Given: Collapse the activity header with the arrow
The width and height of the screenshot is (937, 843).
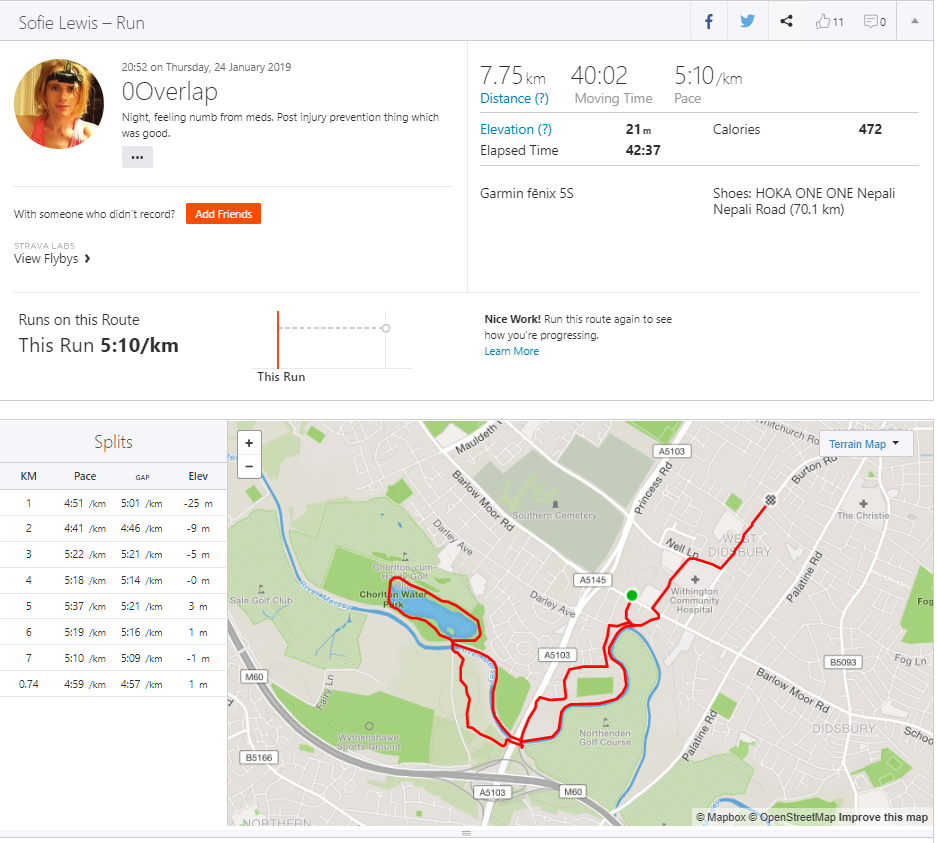Looking at the screenshot, I should coord(914,21).
